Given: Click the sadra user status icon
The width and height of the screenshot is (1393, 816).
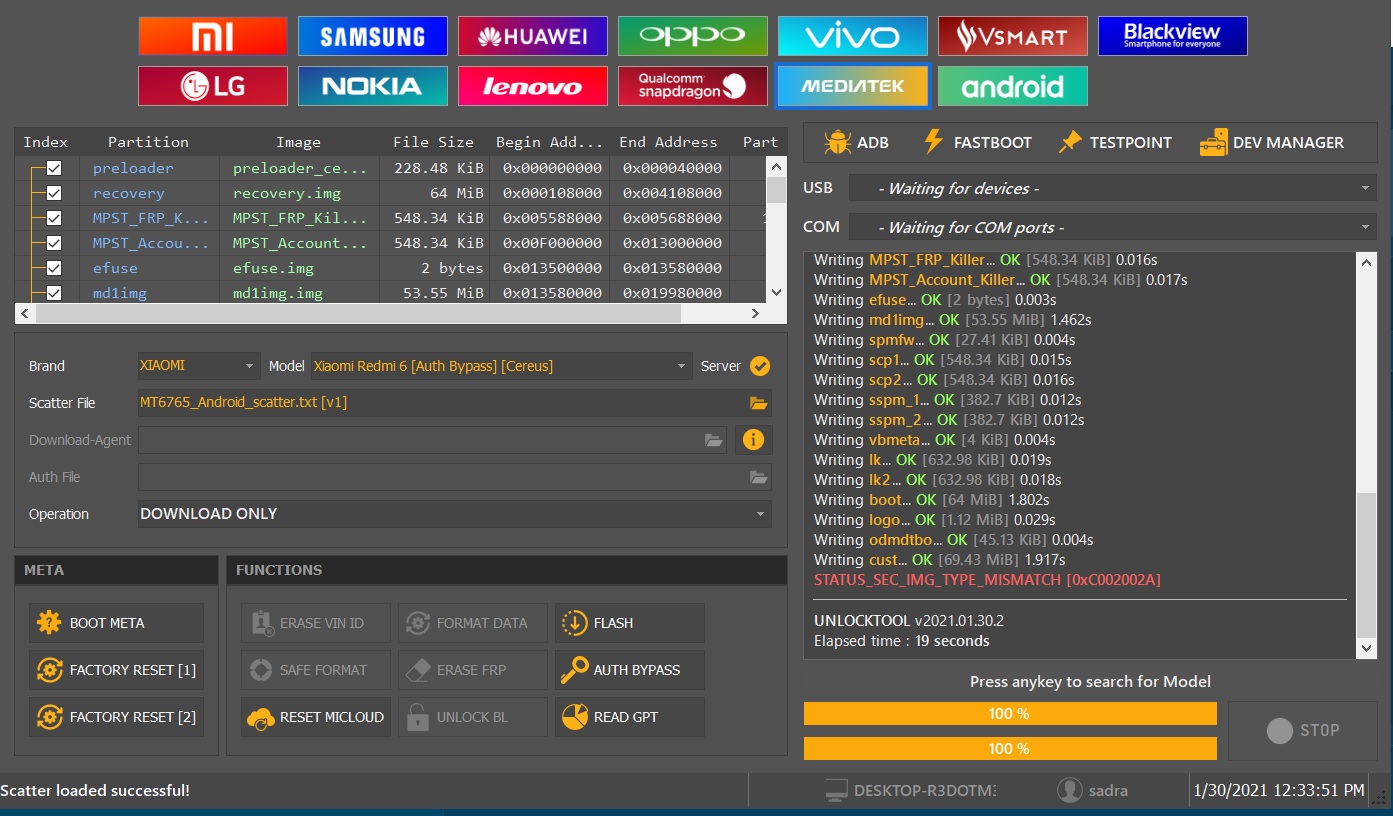Looking at the screenshot, I should pyautogui.click(x=1070, y=790).
